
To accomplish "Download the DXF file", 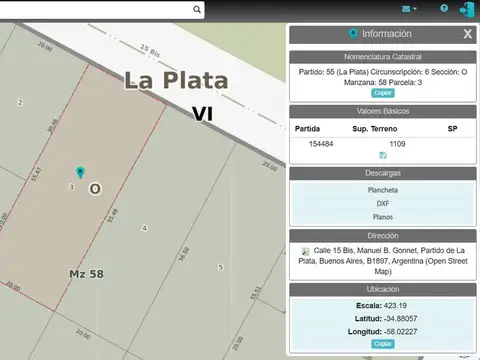I will (383, 203).
